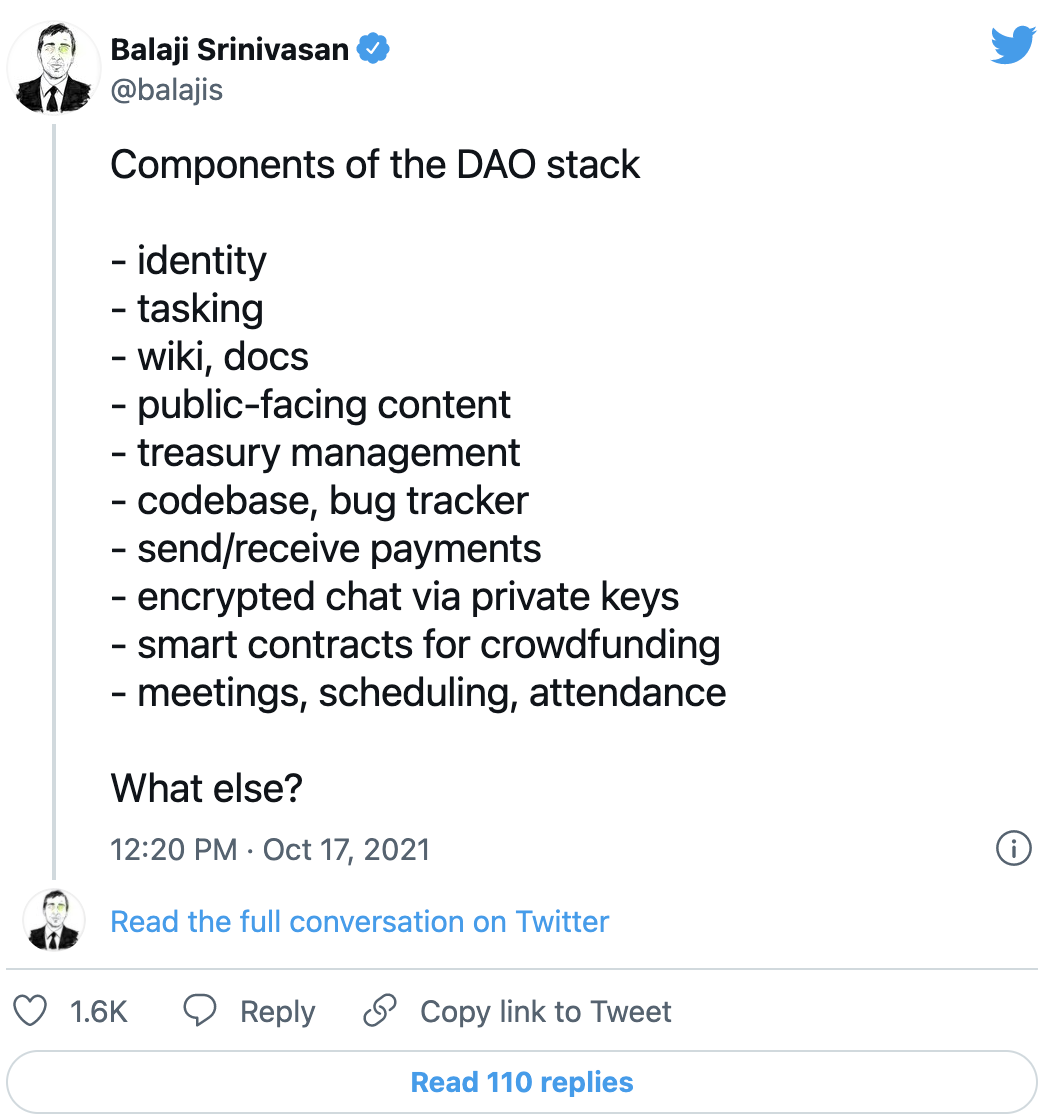Click the chain link copy icon
The height and width of the screenshot is (1120, 1054).
(x=380, y=1011)
